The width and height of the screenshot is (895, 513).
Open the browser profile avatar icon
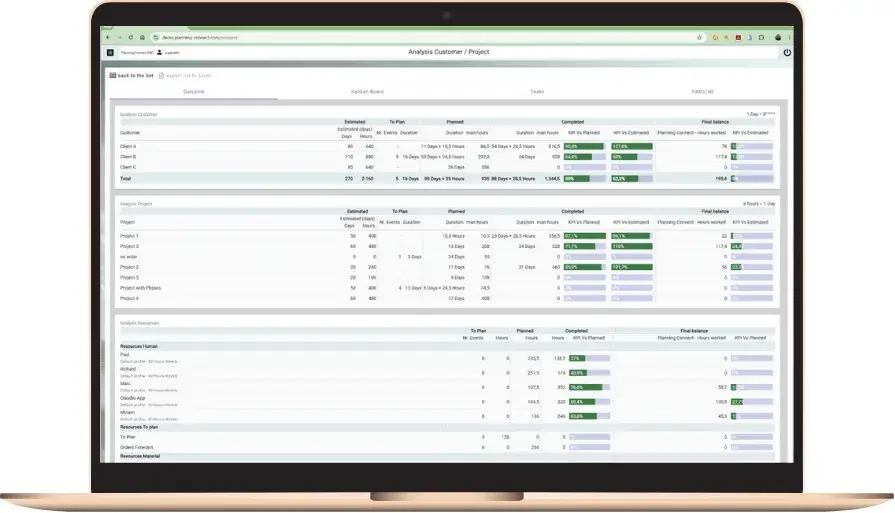pyautogui.click(x=778, y=38)
